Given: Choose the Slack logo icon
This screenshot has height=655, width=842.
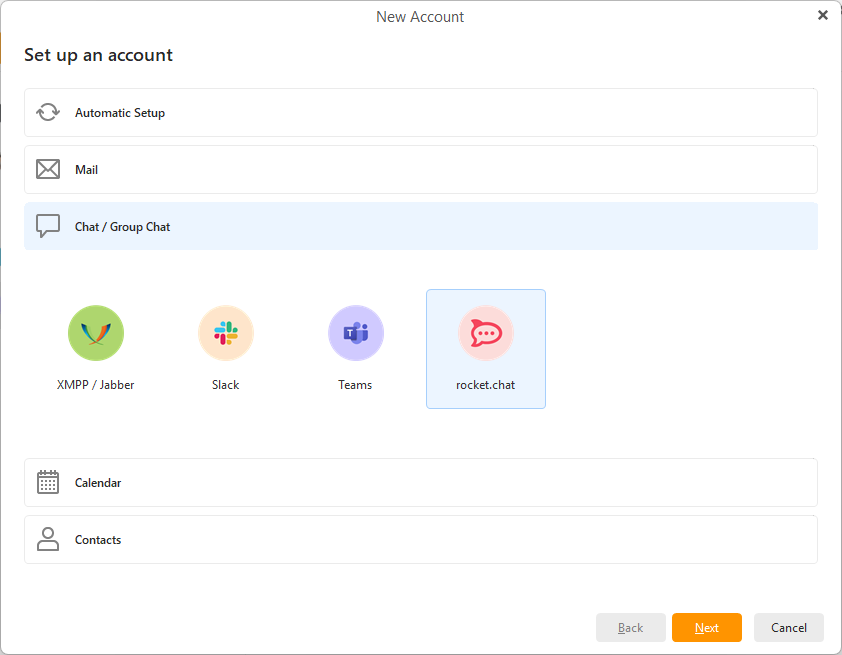Looking at the screenshot, I should pyautogui.click(x=226, y=333).
